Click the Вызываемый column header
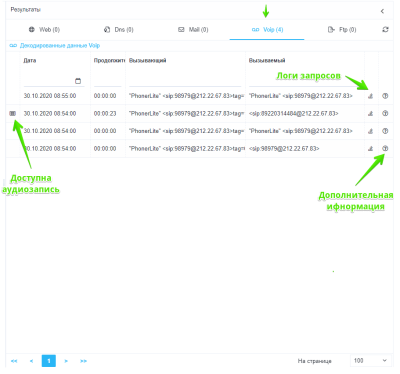The image size is (400, 374). tap(267, 61)
